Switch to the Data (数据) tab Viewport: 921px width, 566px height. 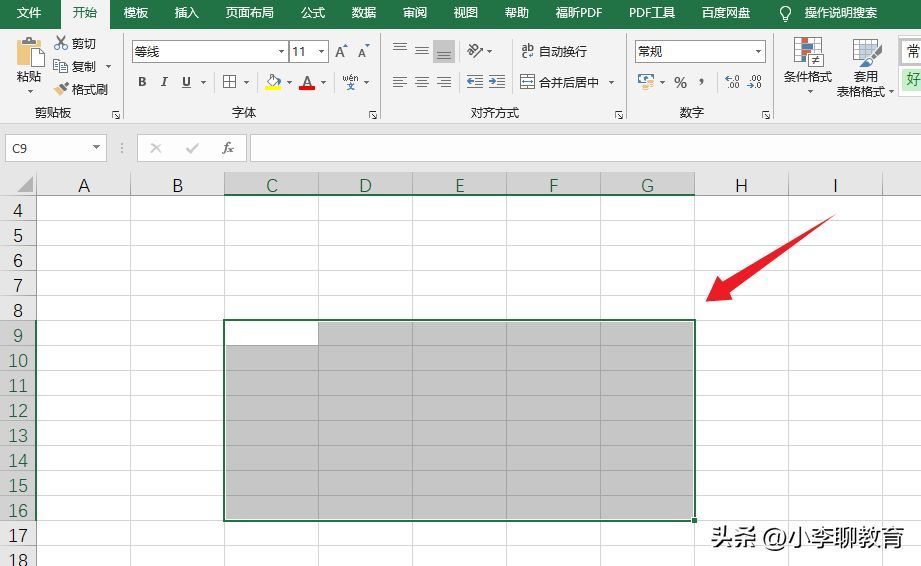tap(364, 13)
